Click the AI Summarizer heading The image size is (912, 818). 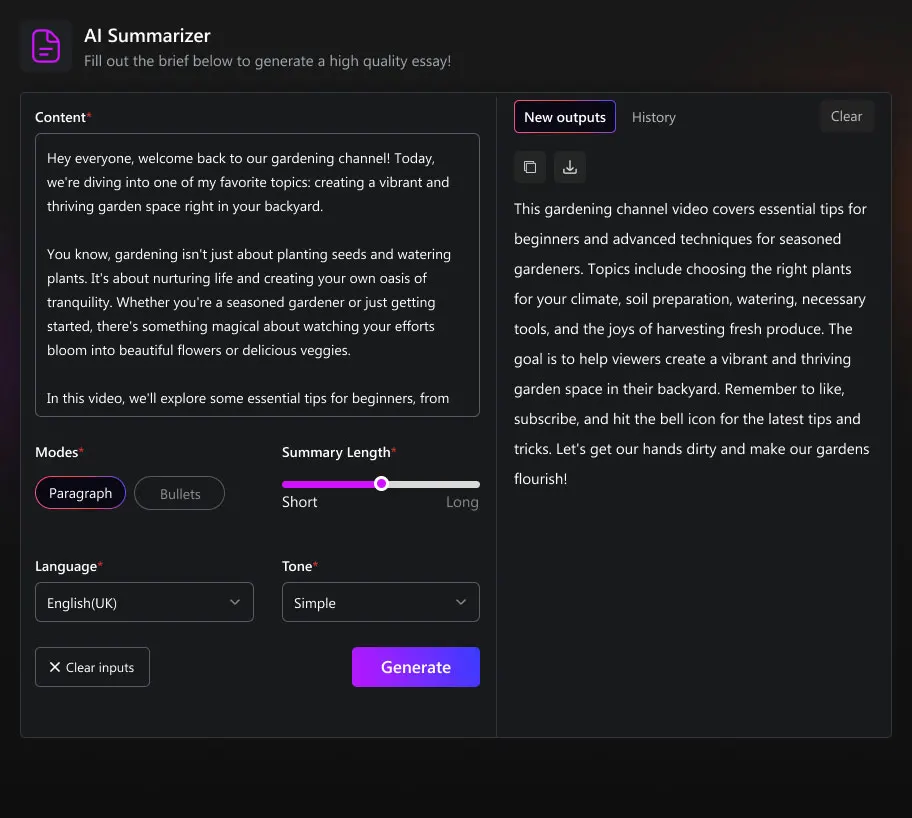pyautogui.click(x=147, y=35)
